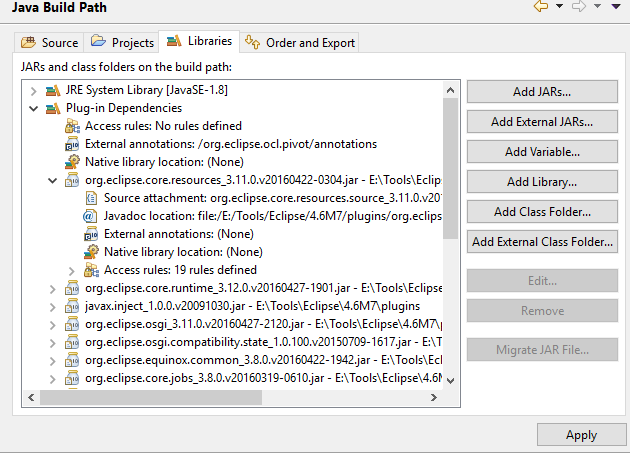Click the Order and Export tab's icon

pos(252,42)
